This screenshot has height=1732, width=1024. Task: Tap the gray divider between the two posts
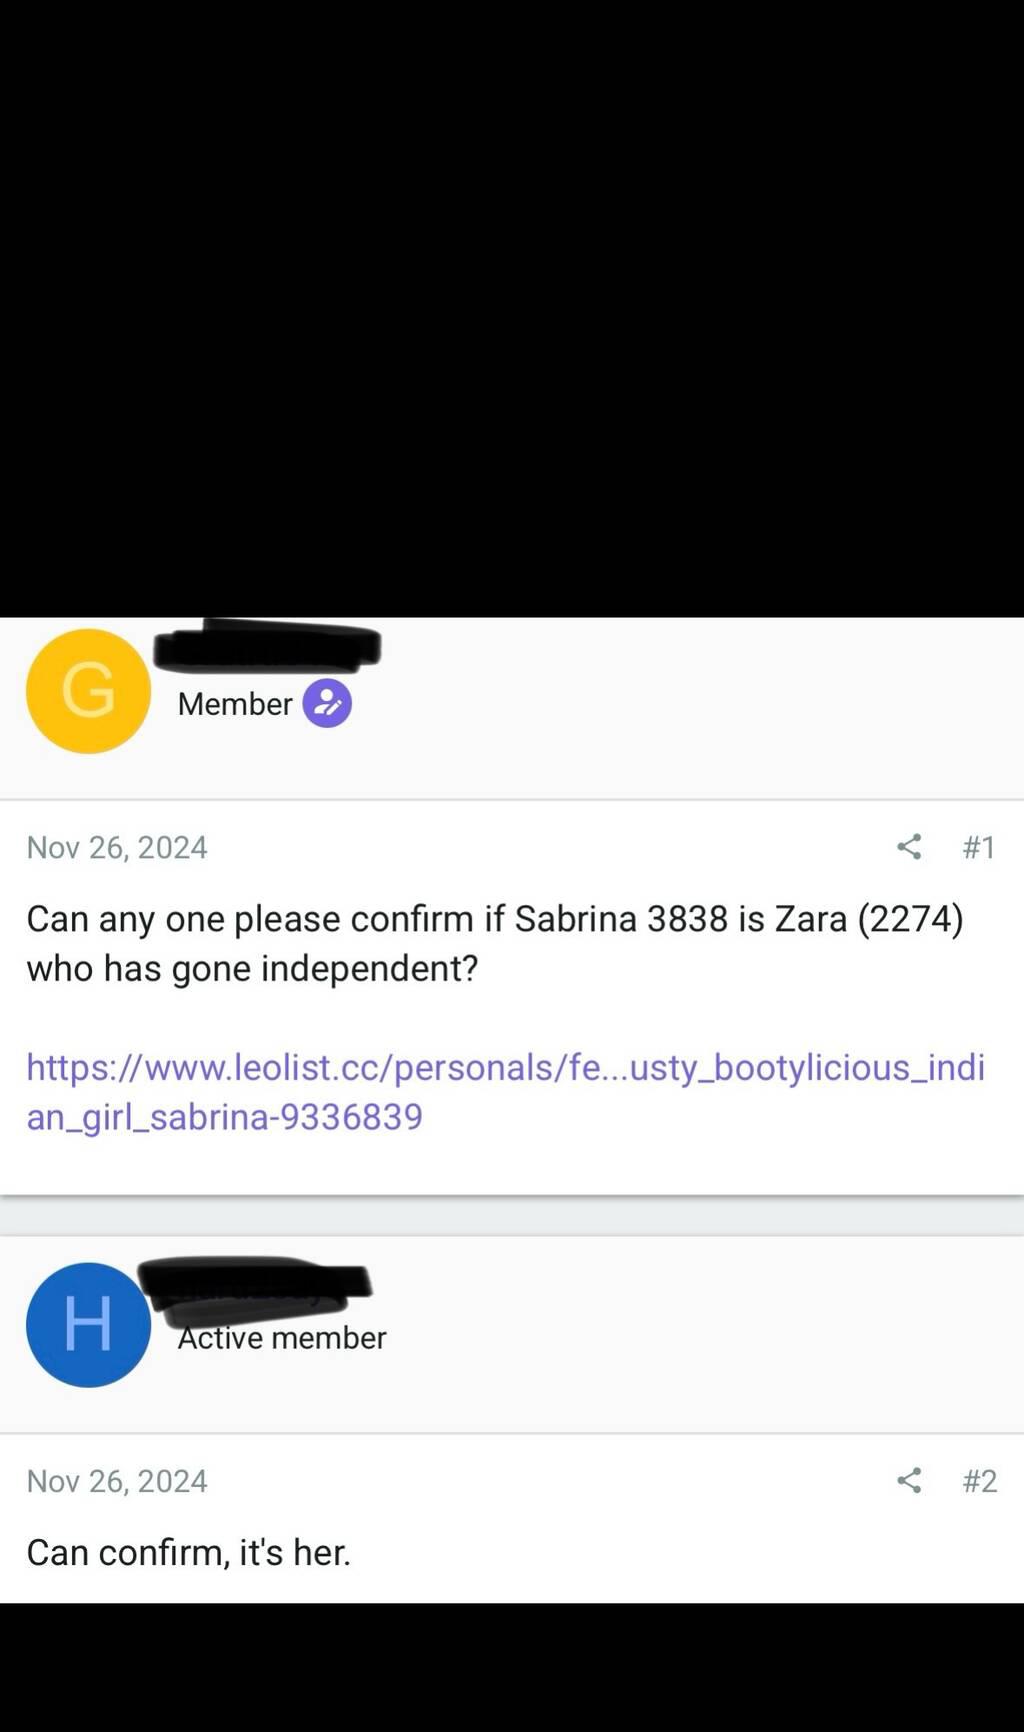[x=512, y=1215]
